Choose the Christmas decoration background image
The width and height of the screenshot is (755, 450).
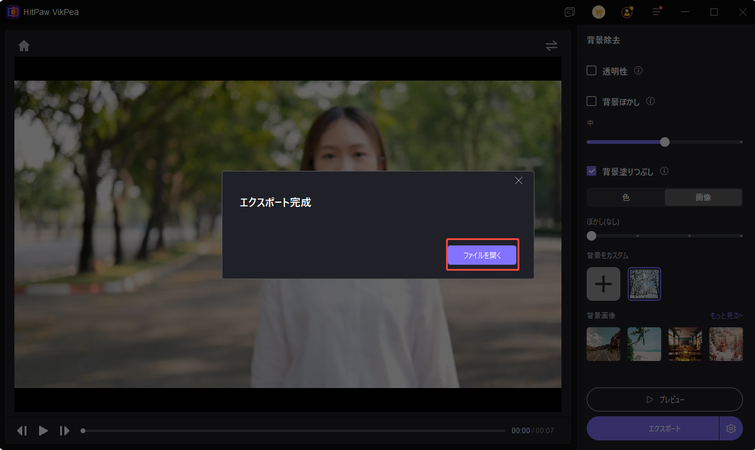point(726,344)
